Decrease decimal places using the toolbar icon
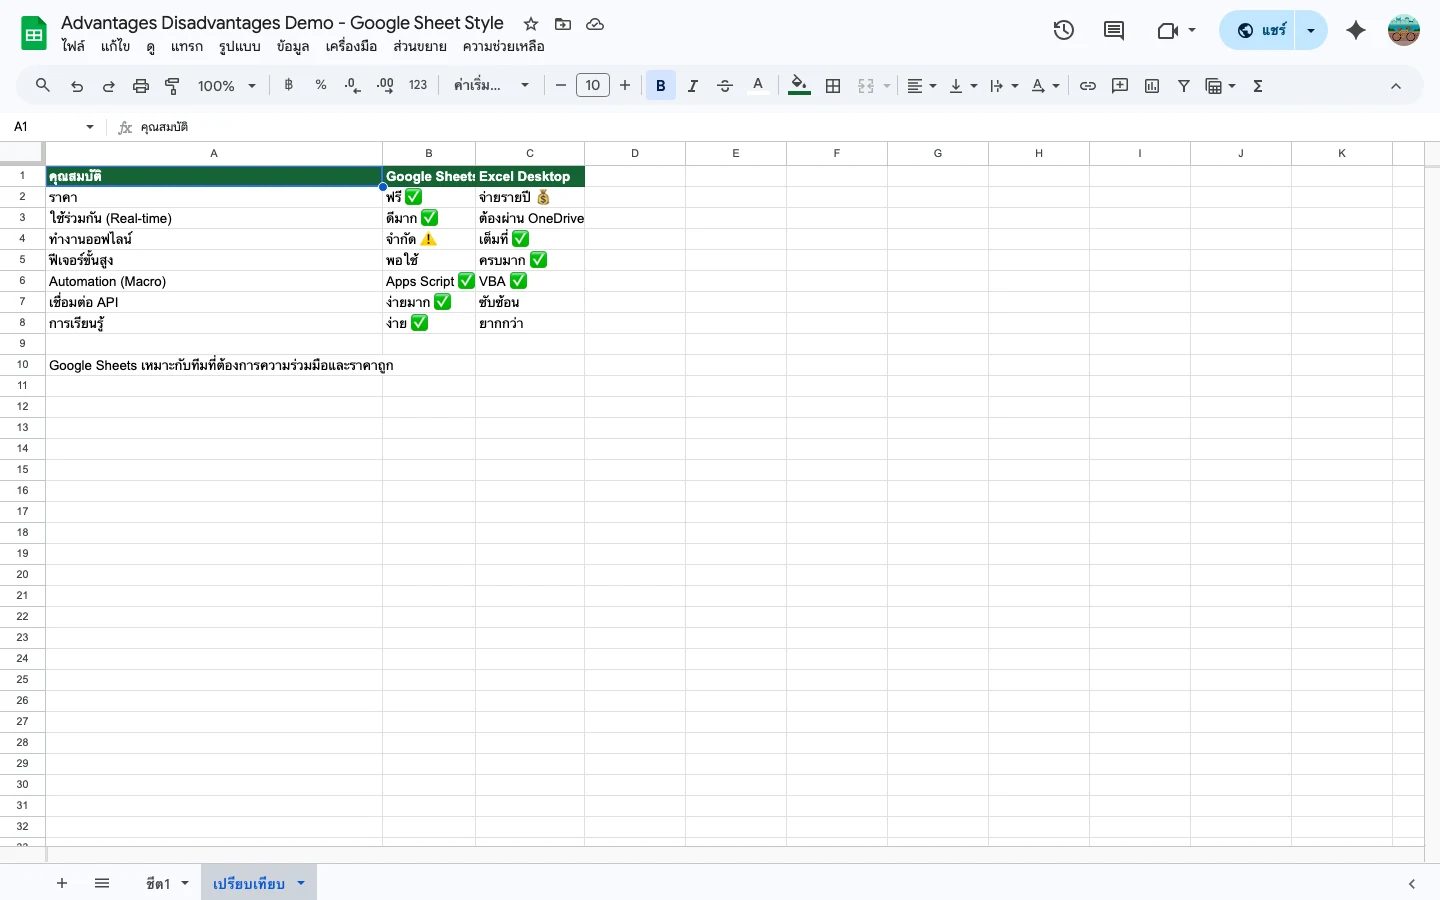The width and height of the screenshot is (1440, 900). (351, 85)
